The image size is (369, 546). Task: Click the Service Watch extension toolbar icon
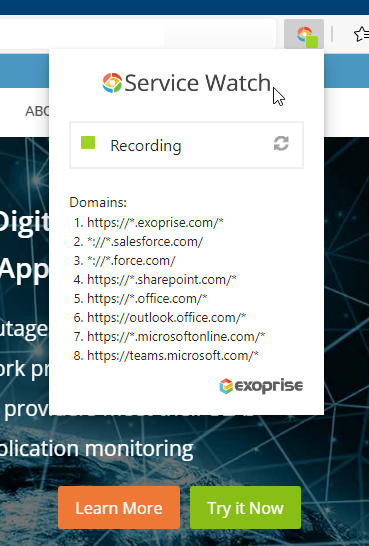304,34
